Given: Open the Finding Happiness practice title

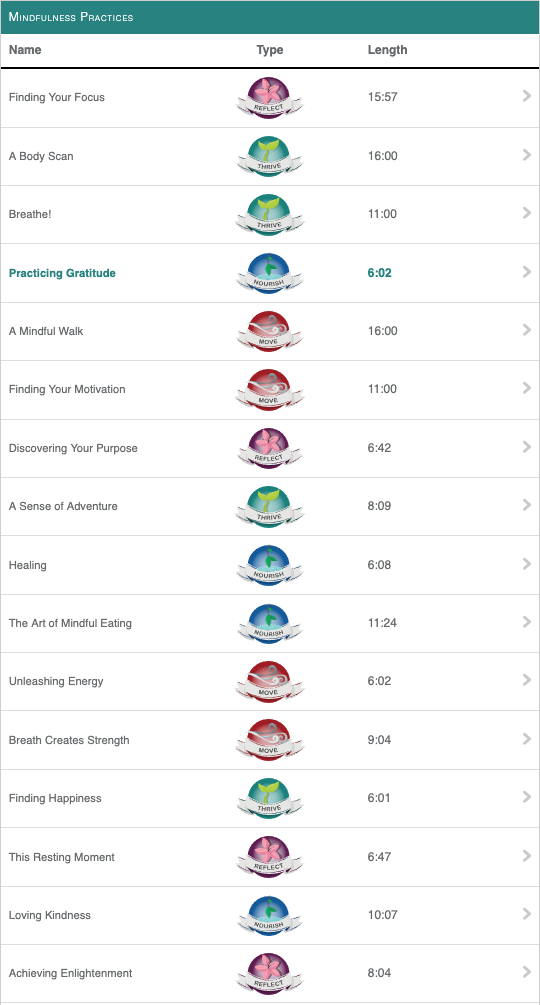Looking at the screenshot, I should pyautogui.click(x=55, y=799).
